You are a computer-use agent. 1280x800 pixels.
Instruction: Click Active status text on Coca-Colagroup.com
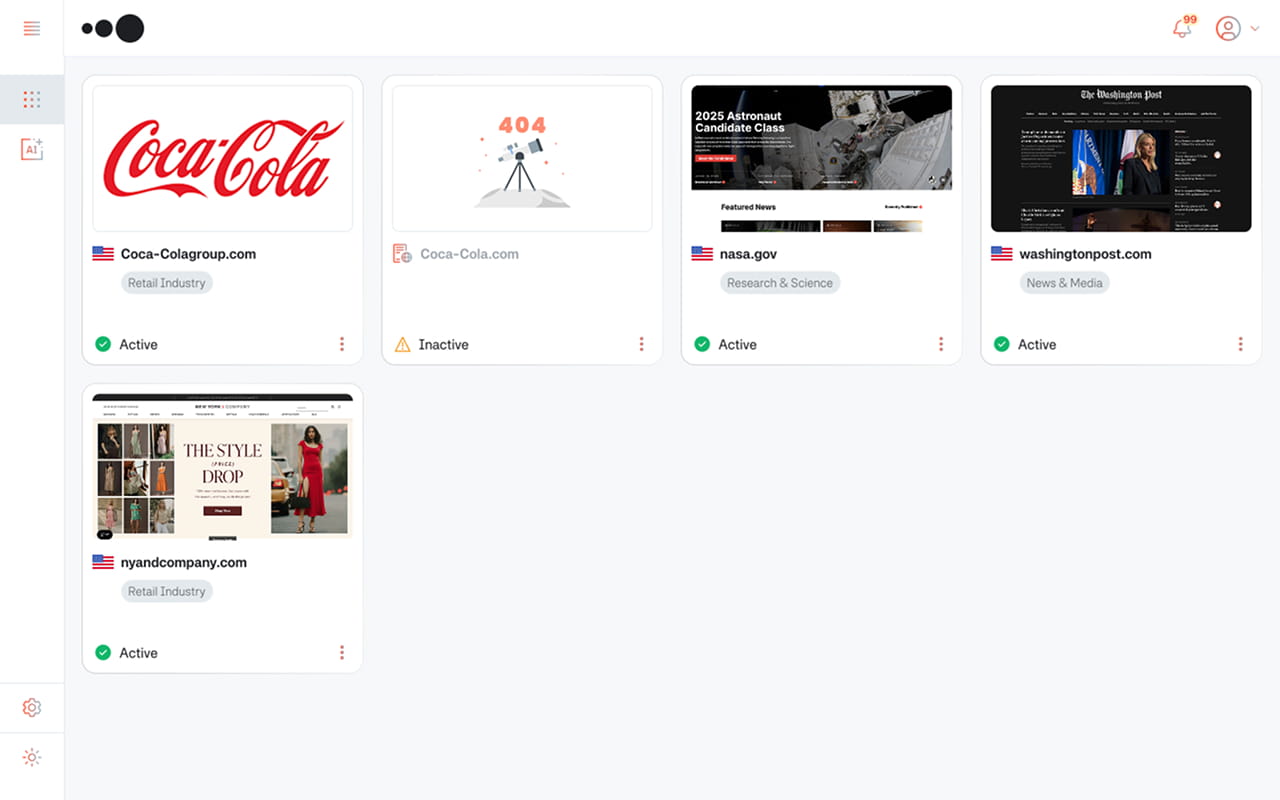pos(138,344)
